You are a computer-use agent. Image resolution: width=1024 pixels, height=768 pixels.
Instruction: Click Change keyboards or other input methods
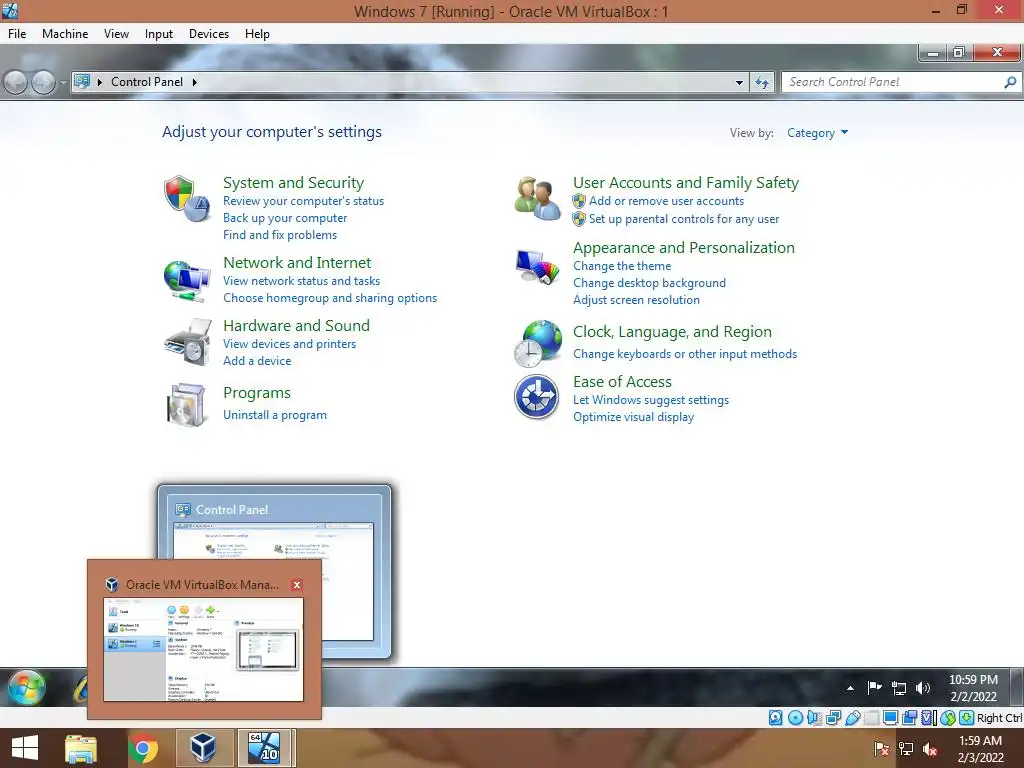[x=685, y=354]
